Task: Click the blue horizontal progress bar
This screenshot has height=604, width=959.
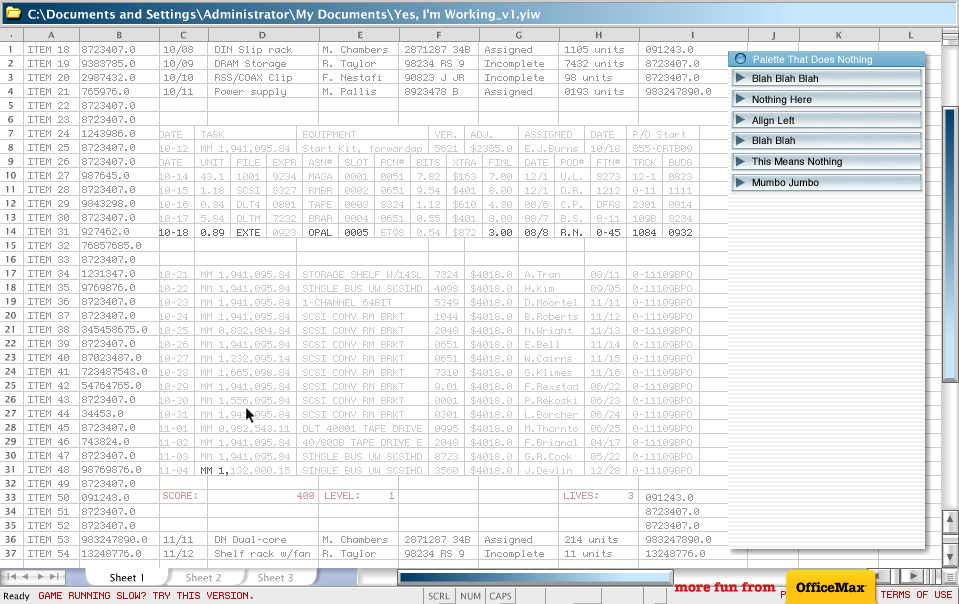Action: tap(535, 577)
